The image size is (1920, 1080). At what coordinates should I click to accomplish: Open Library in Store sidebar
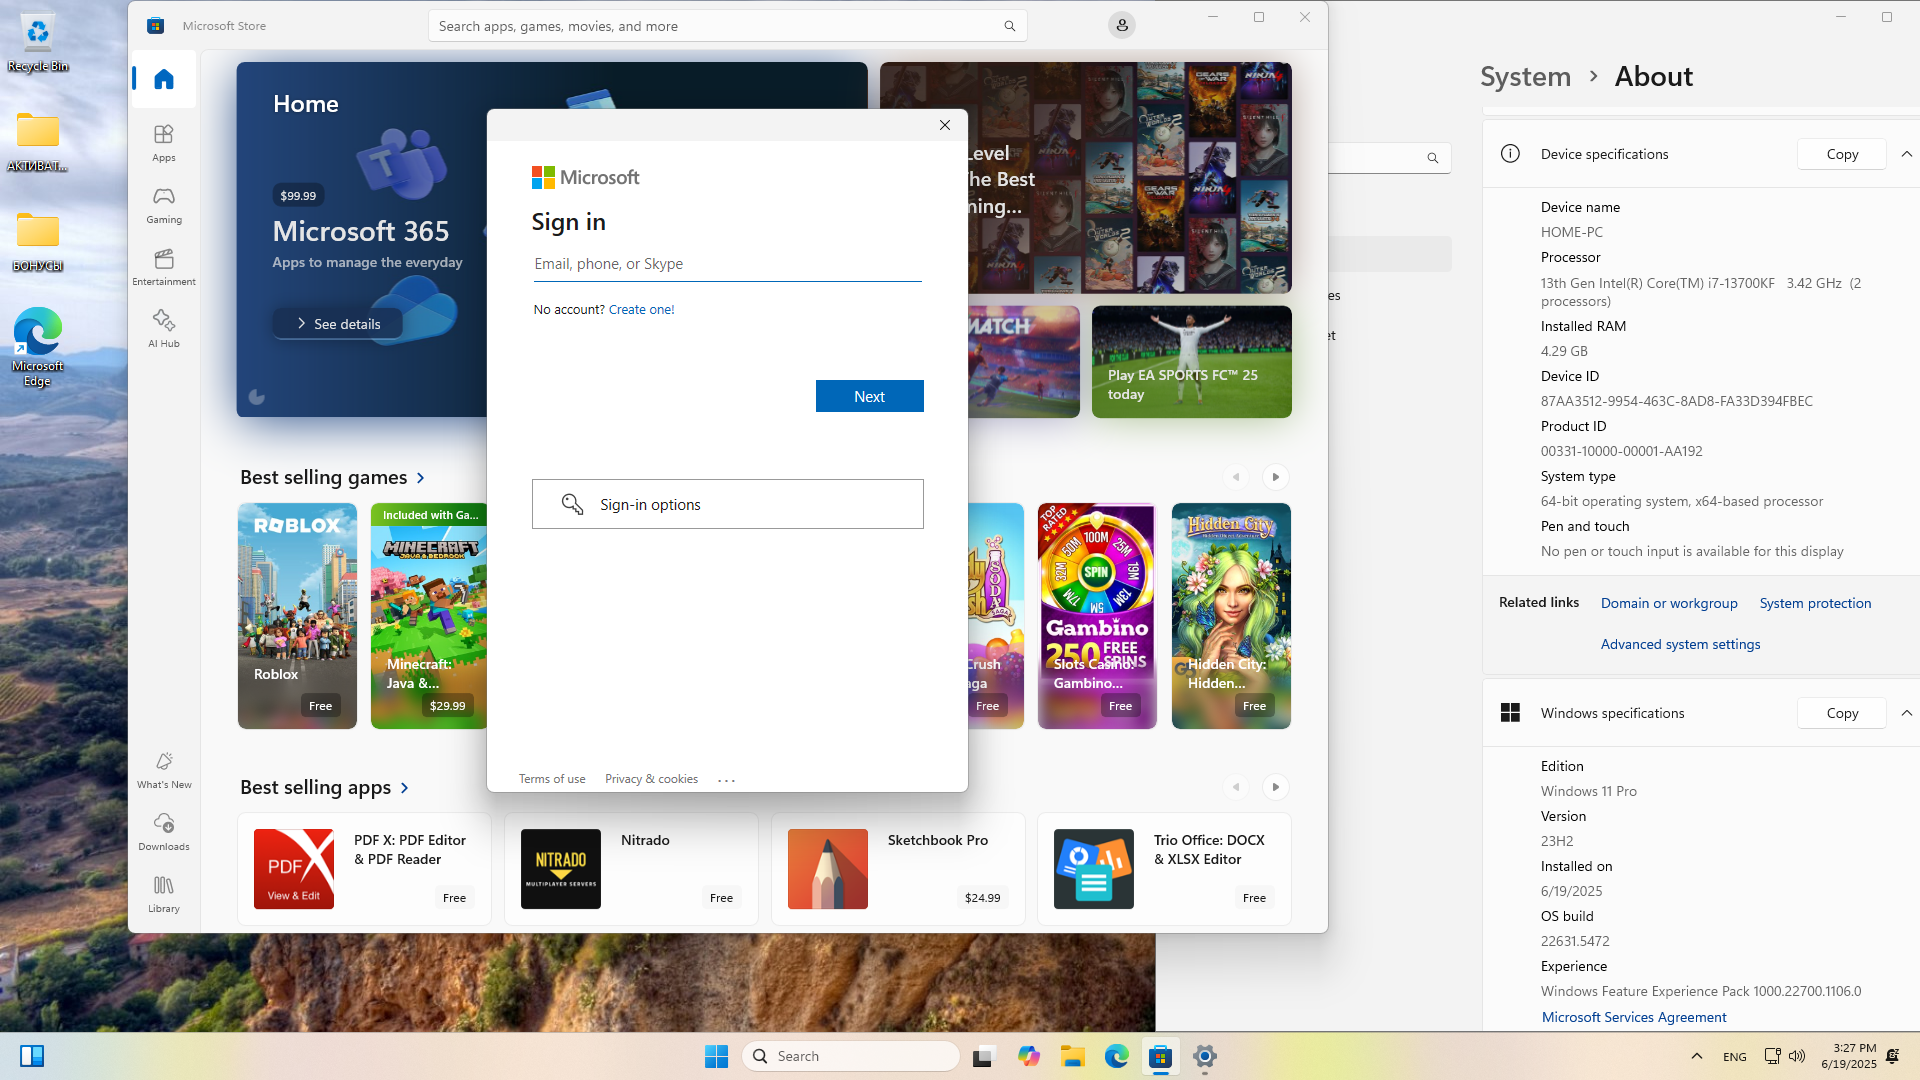[x=164, y=893]
